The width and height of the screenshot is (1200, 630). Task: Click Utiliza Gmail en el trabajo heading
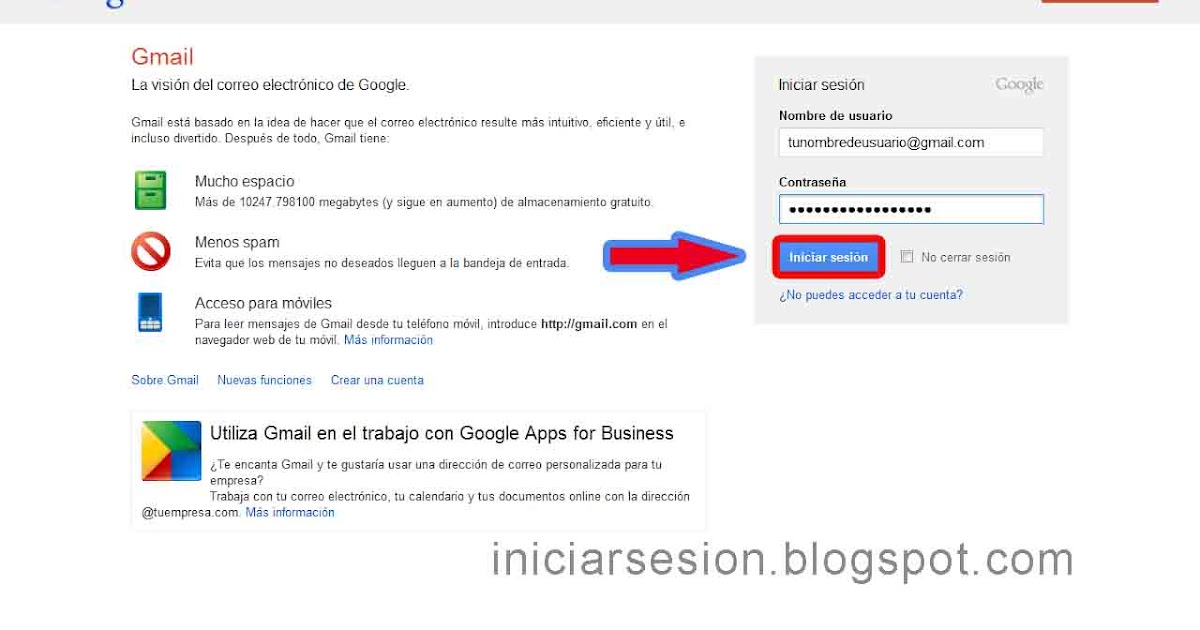click(442, 433)
